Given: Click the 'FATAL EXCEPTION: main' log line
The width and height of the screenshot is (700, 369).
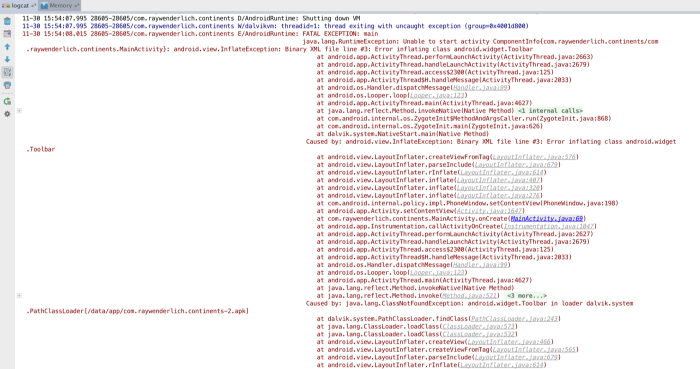Looking at the screenshot, I should (x=200, y=34).
